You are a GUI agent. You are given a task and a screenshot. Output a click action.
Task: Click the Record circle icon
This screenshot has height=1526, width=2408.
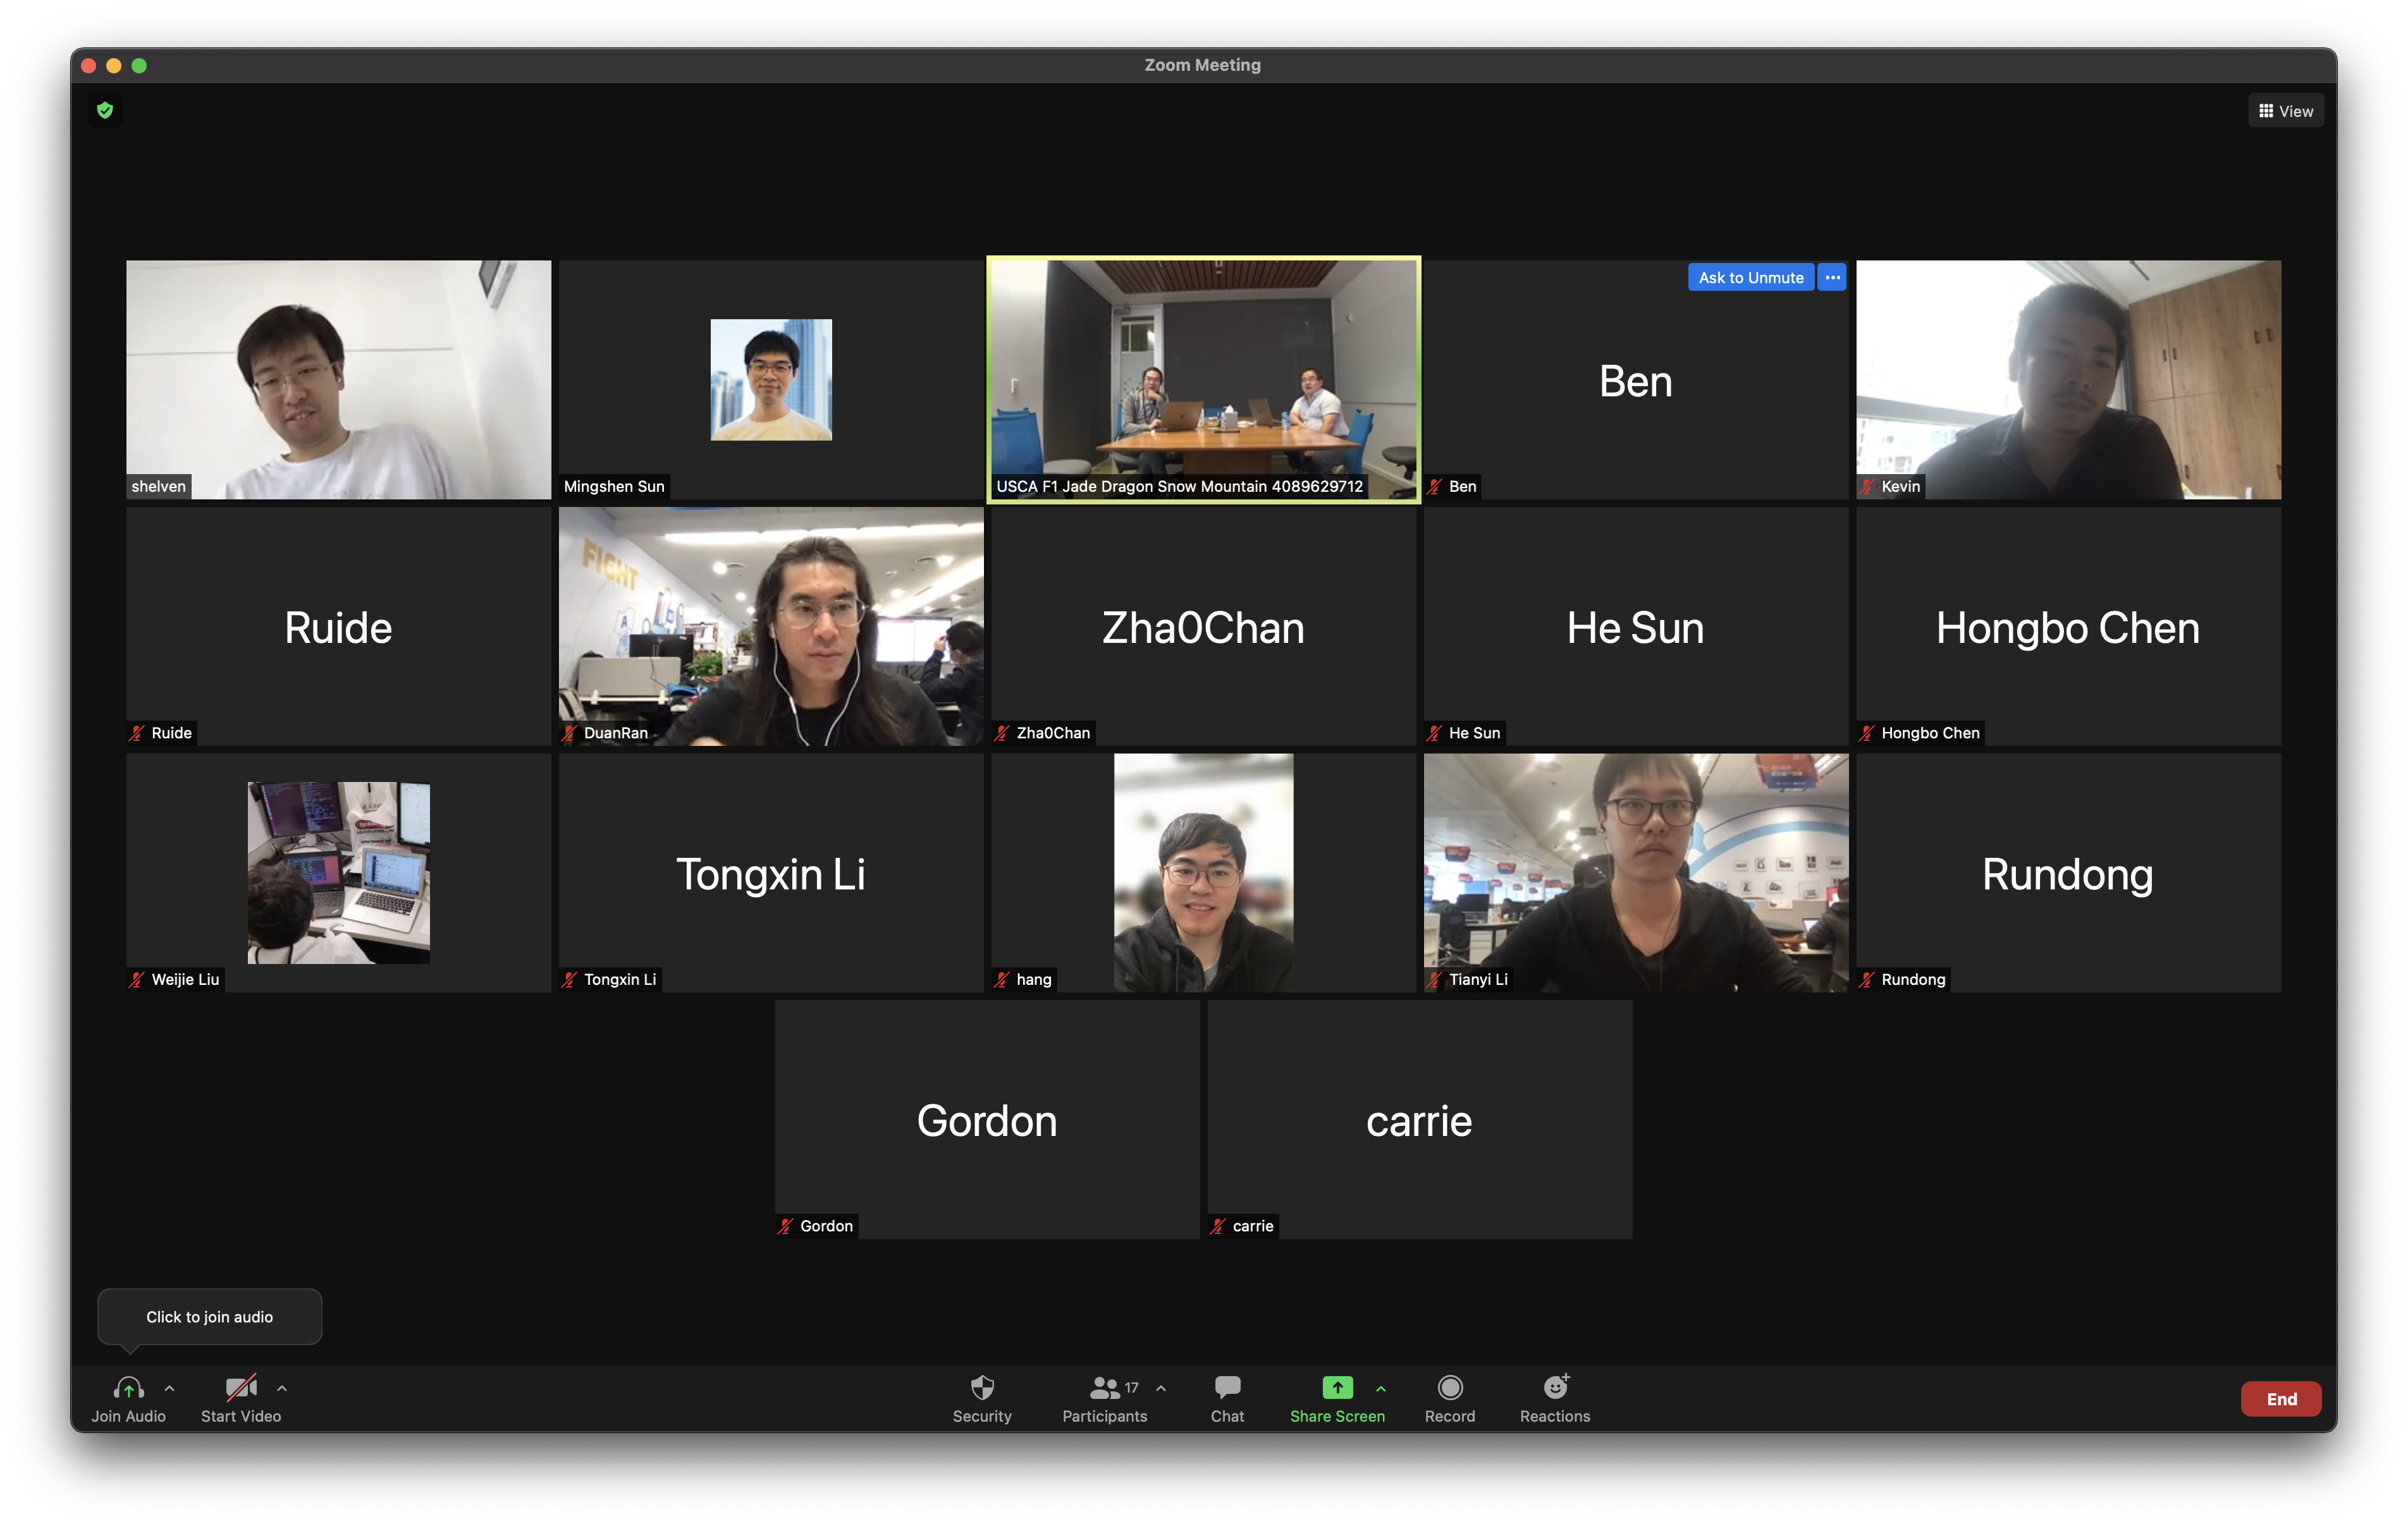tap(1449, 1388)
